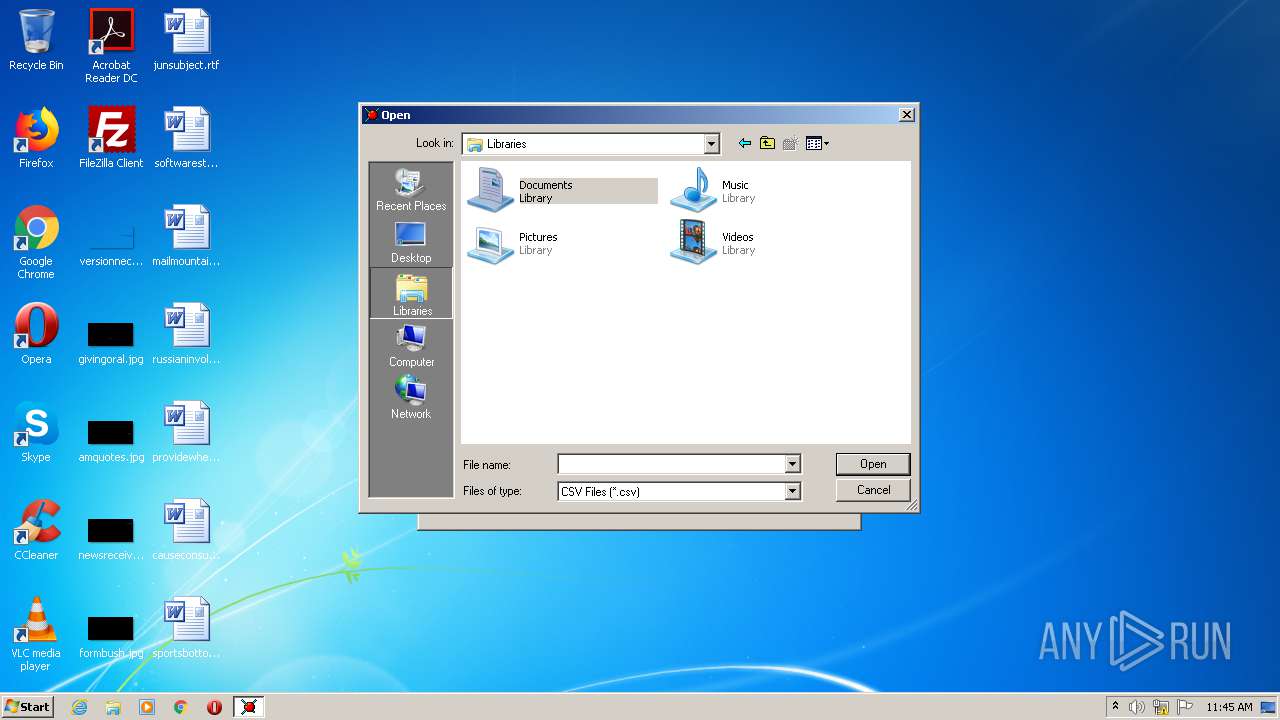Select Recycle Bin desktop icon
1280x720 pixels.
click(36, 41)
